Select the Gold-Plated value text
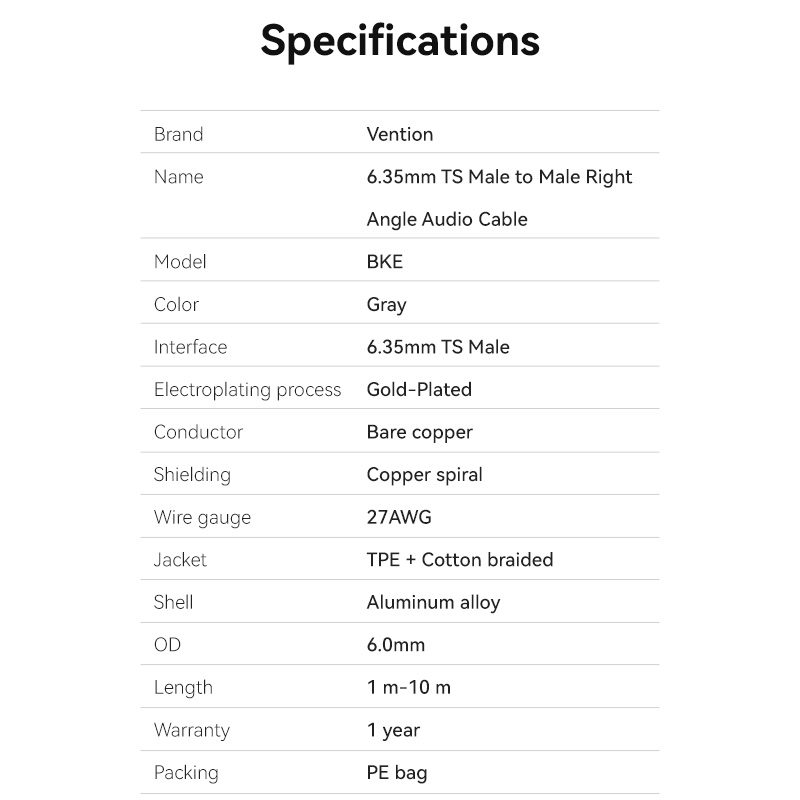 pos(419,390)
